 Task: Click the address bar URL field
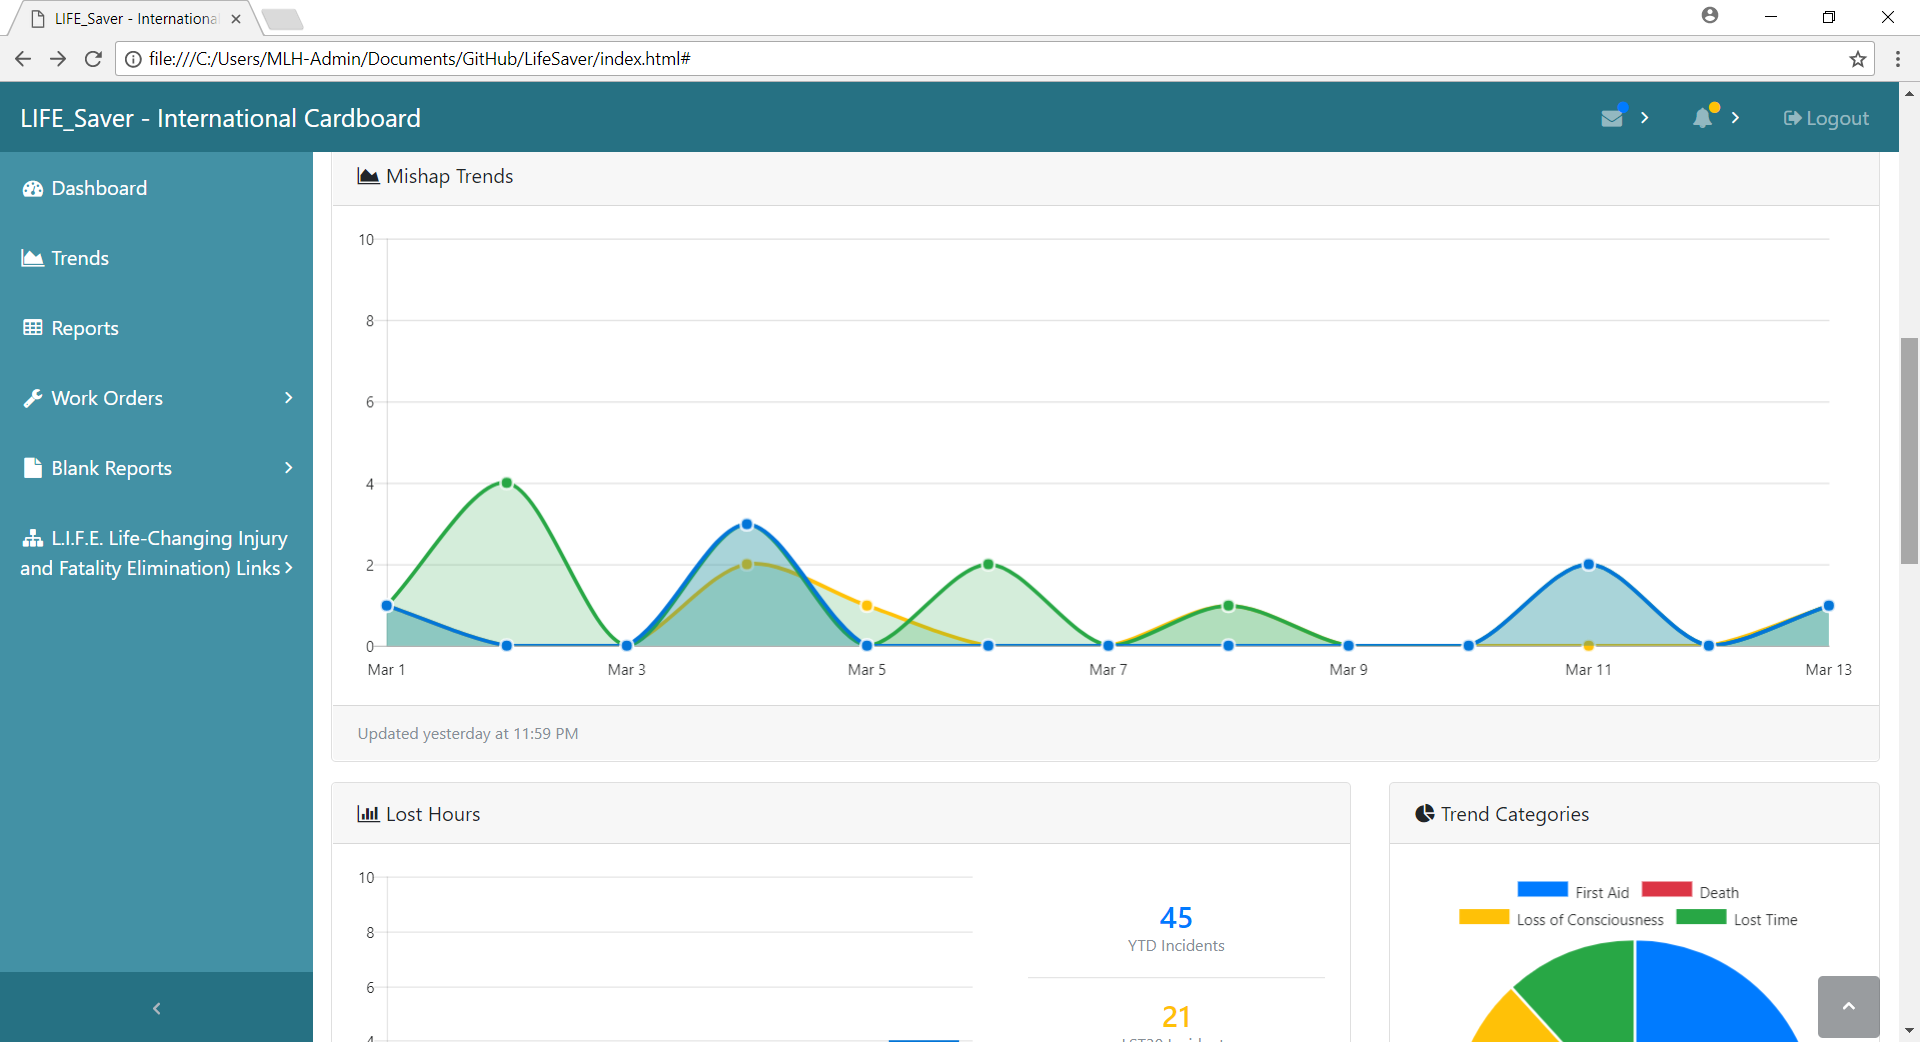click(x=995, y=59)
